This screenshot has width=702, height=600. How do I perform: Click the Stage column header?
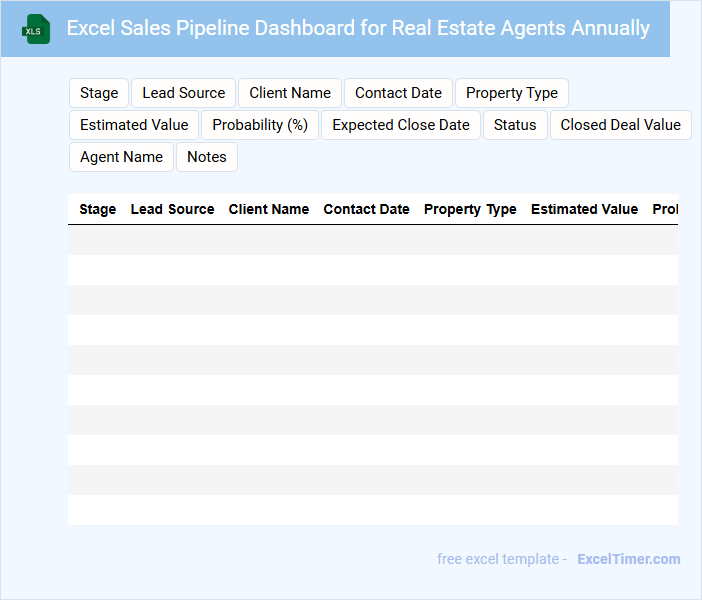pos(97,209)
